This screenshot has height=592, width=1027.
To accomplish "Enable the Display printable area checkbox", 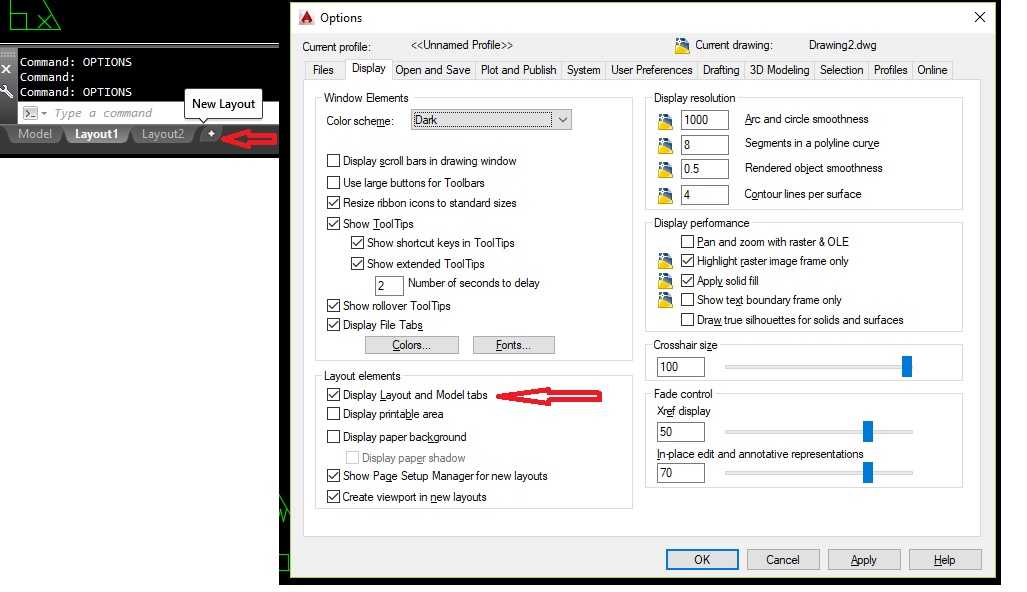I will coord(332,414).
